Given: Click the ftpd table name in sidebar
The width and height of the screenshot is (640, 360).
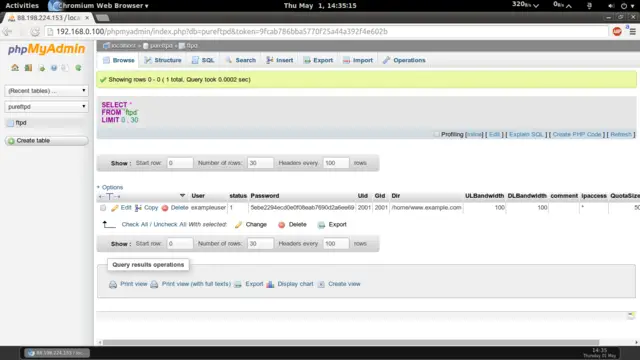Looking at the screenshot, I should pyautogui.click(x=21, y=123).
